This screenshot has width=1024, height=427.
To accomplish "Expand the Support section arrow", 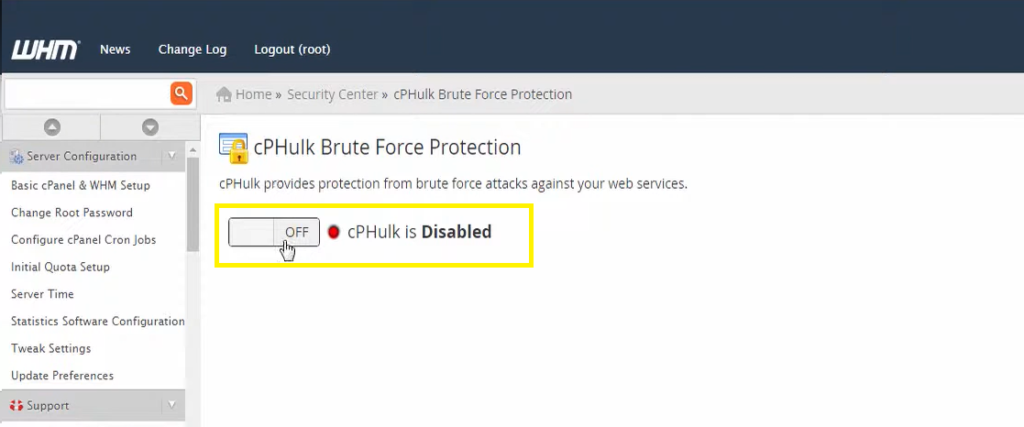I will [171, 405].
